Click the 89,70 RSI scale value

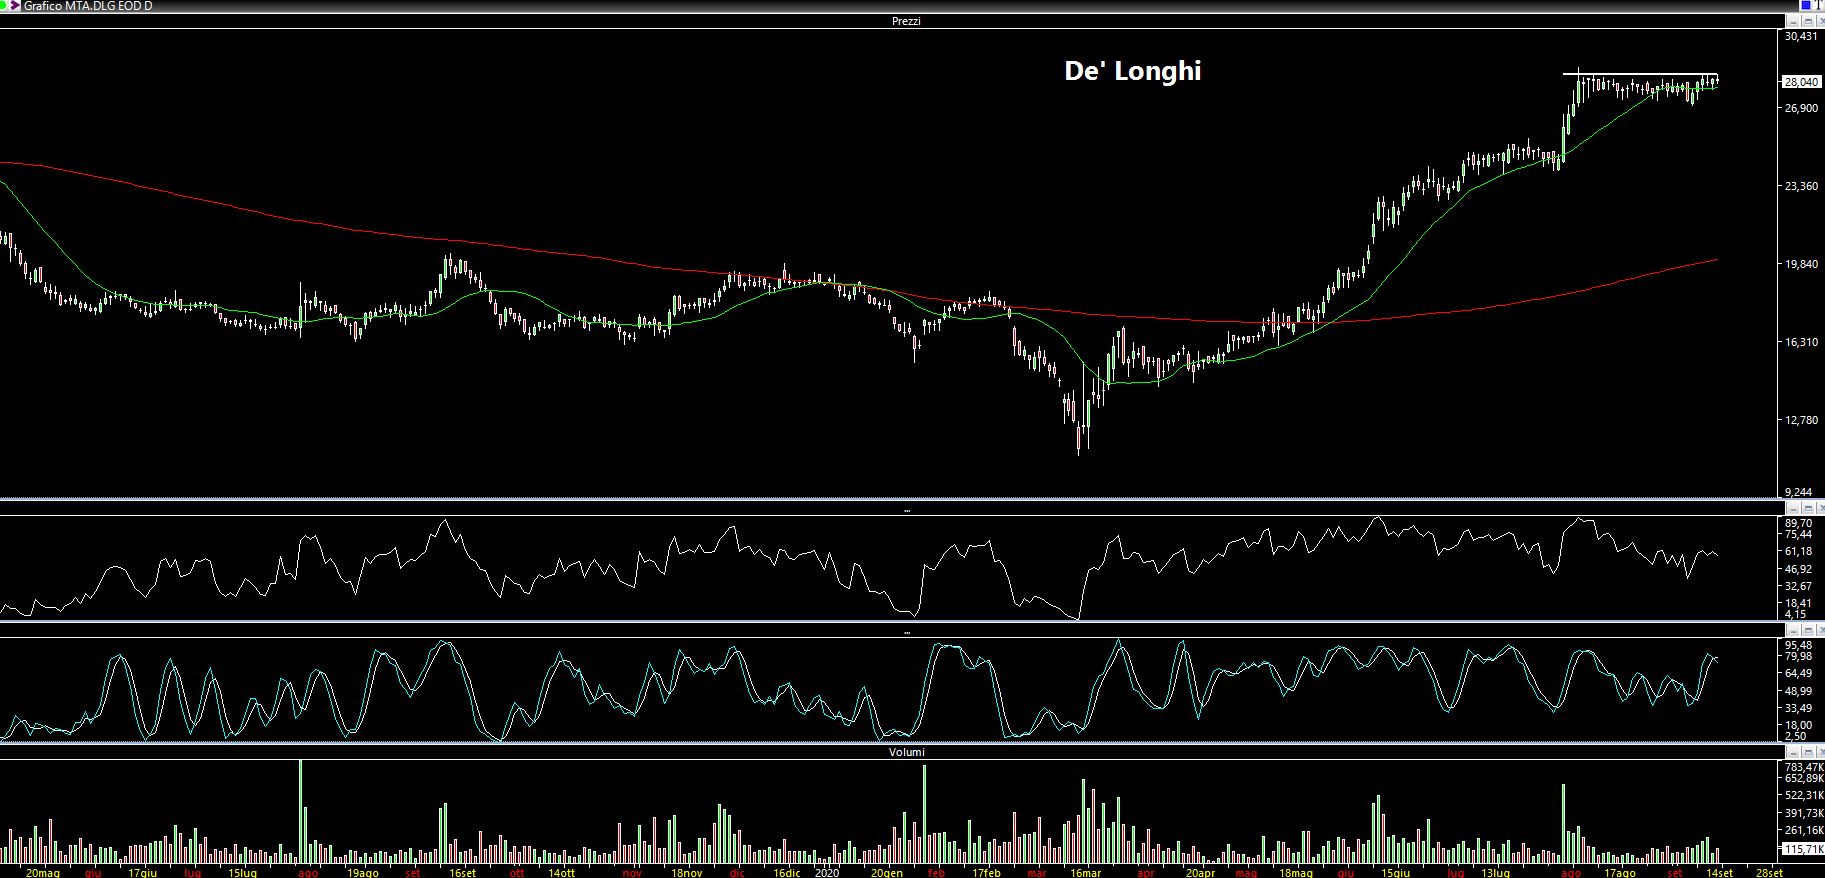point(1798,523)
